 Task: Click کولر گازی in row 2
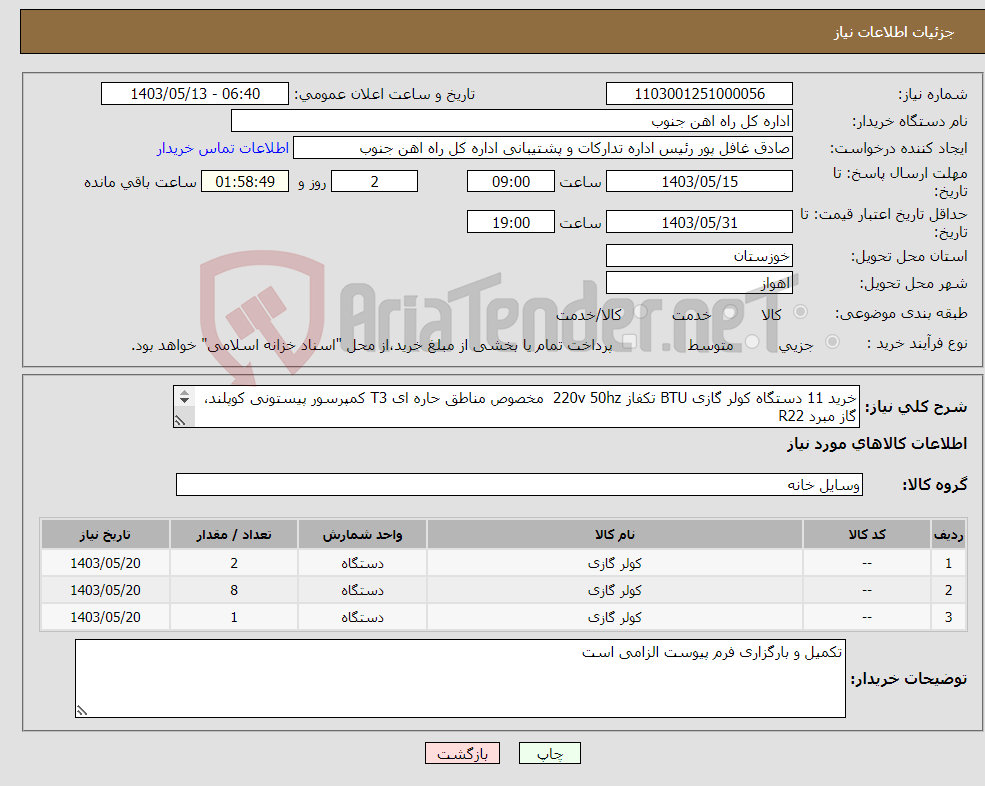click(614, 590)
